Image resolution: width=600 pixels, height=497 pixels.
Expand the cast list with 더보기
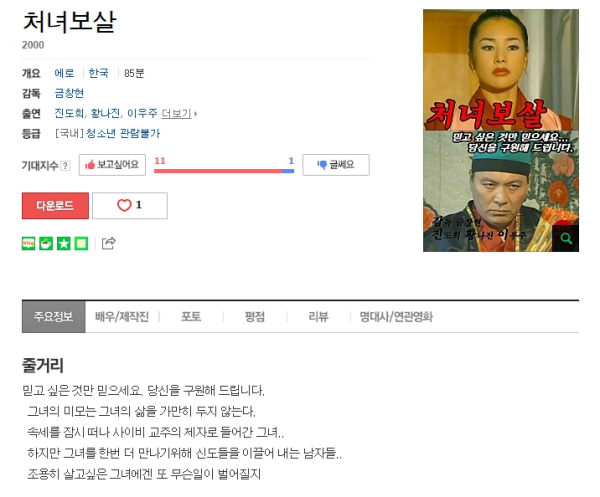(179, 113)
